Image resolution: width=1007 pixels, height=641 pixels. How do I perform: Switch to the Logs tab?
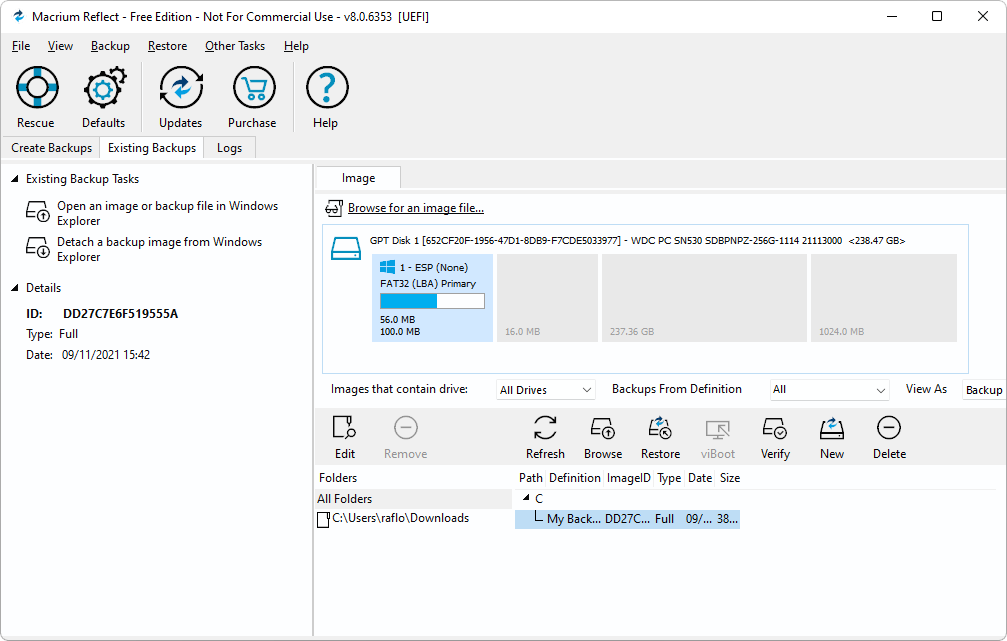tap(229, 147)
